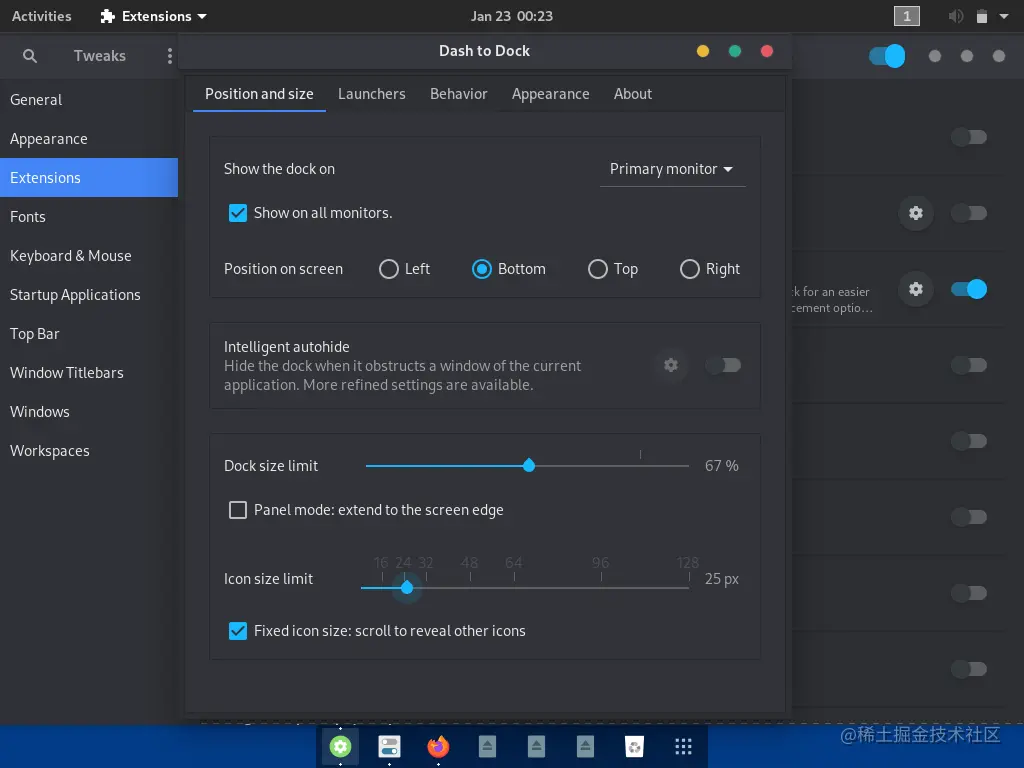
Task: Show Applications grid from dock
Action: click(683, 746)
